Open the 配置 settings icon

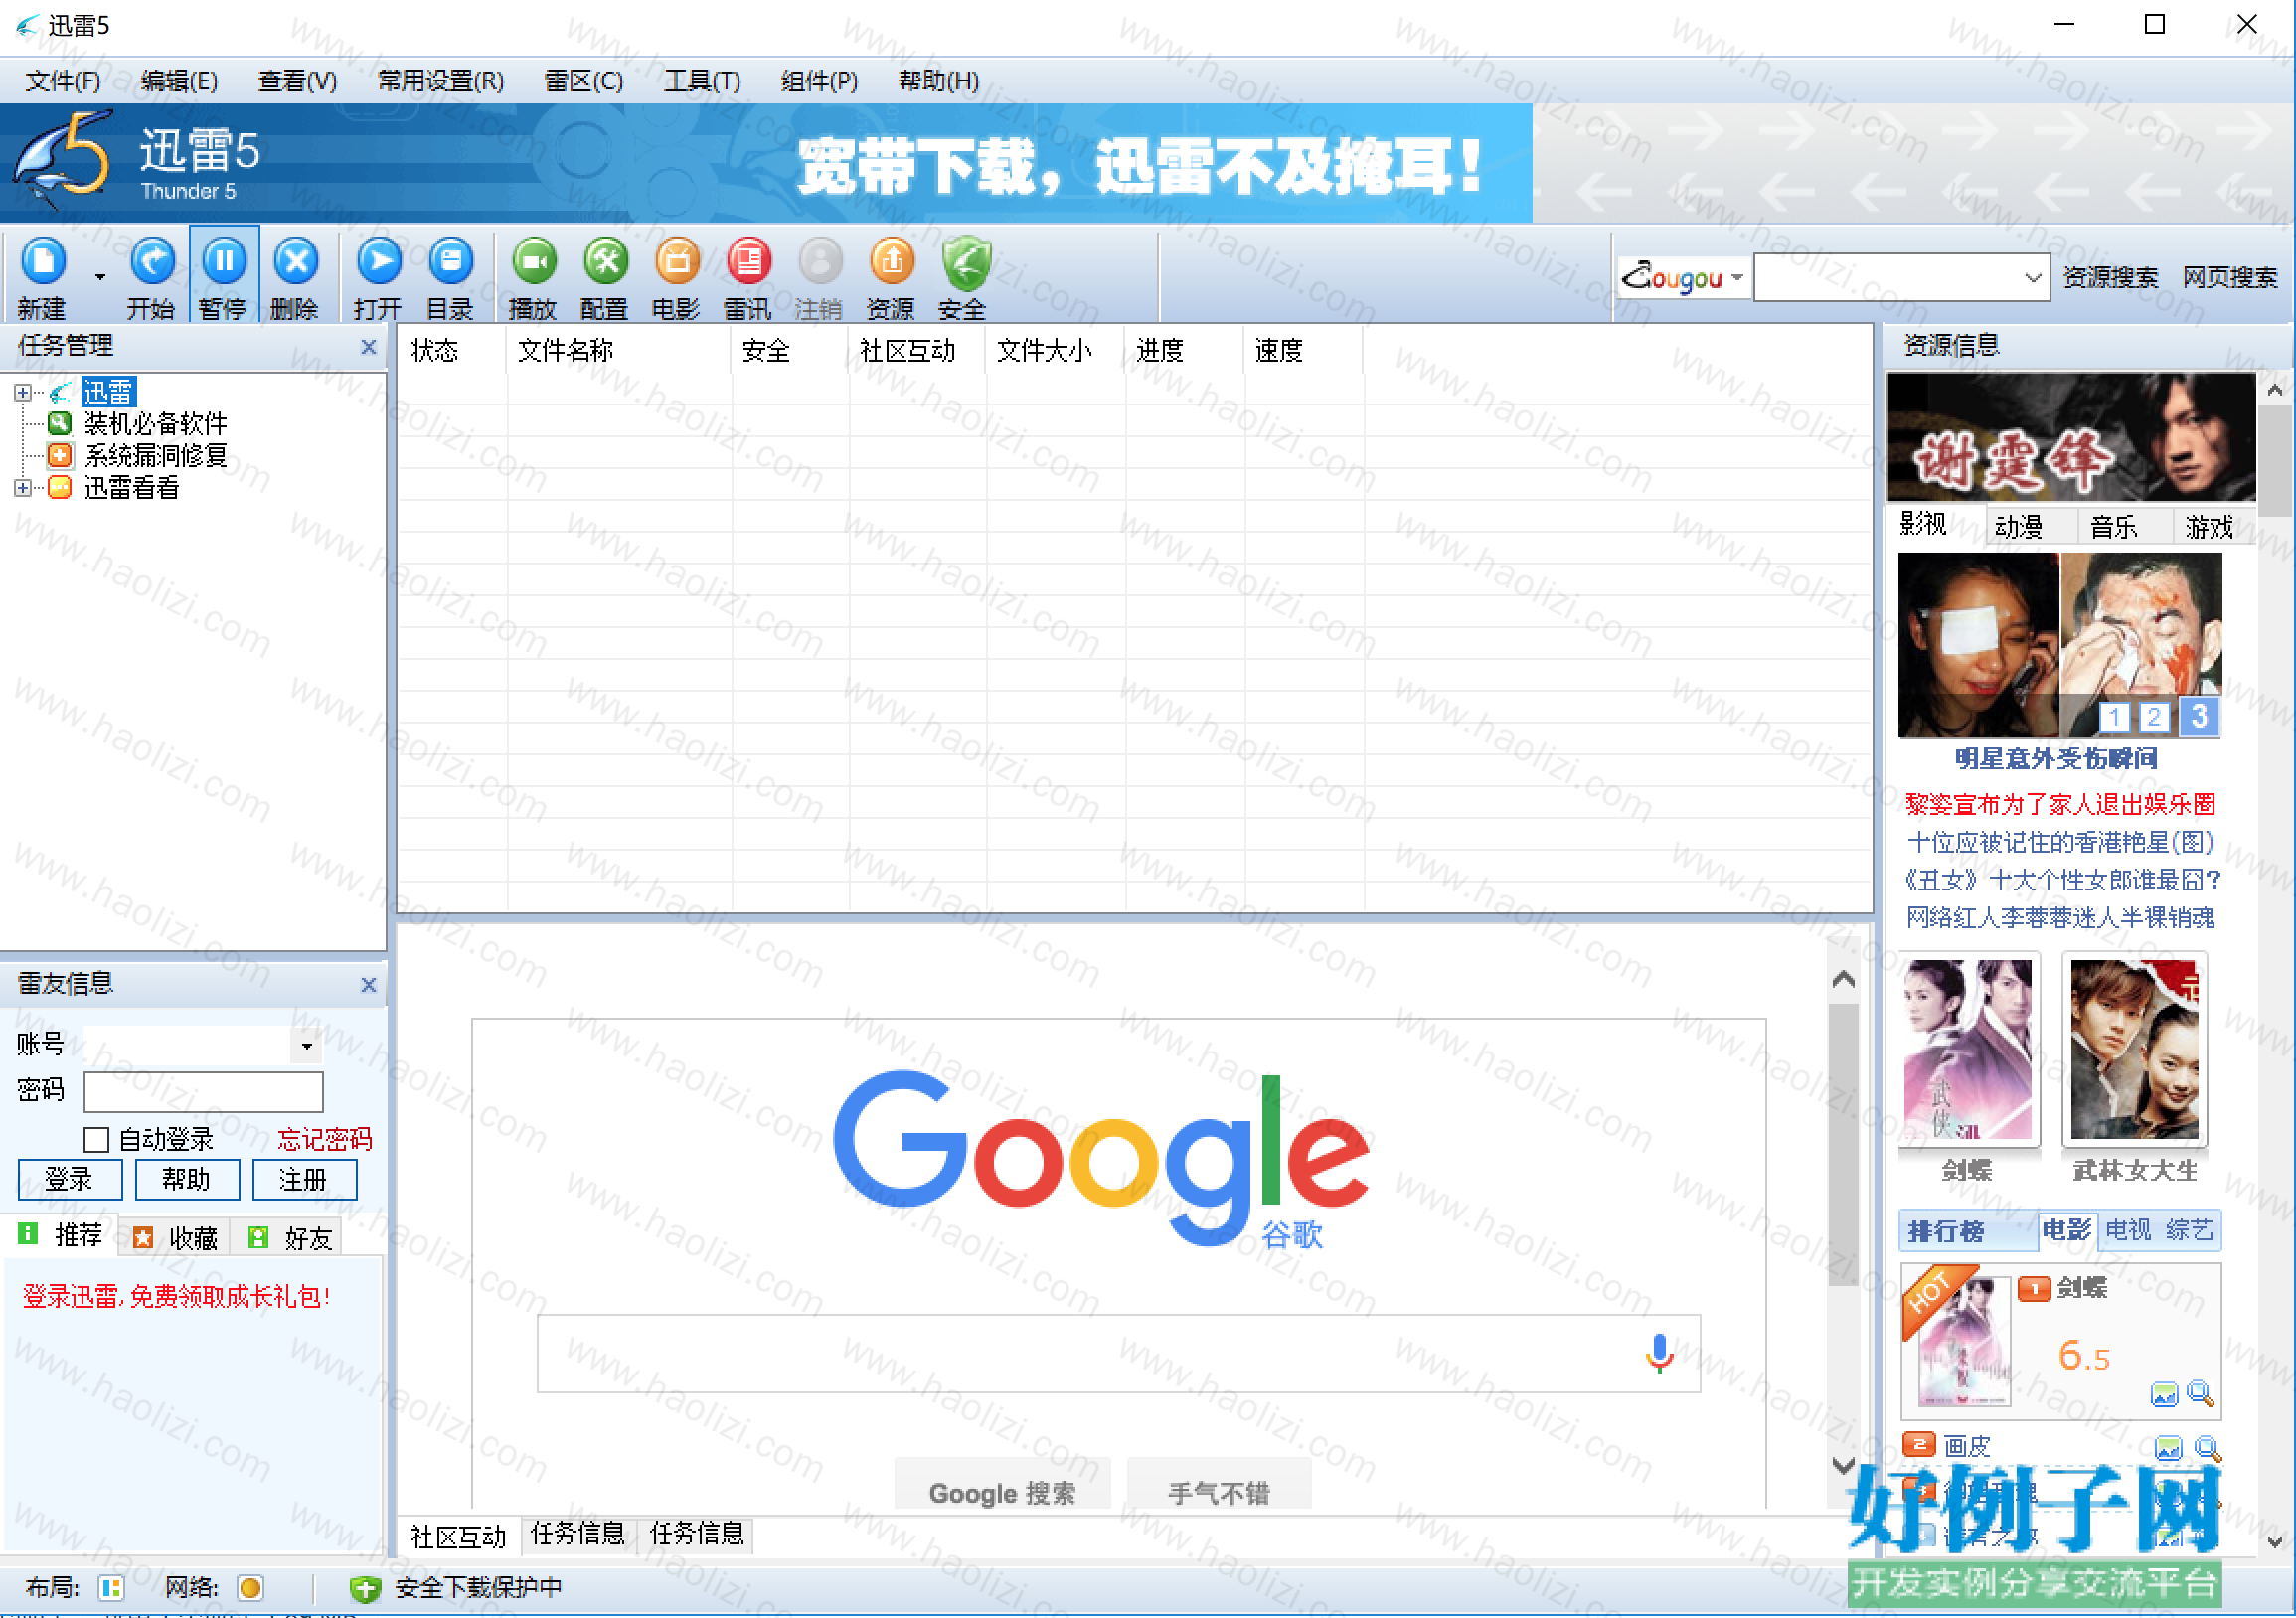(606, 262)
